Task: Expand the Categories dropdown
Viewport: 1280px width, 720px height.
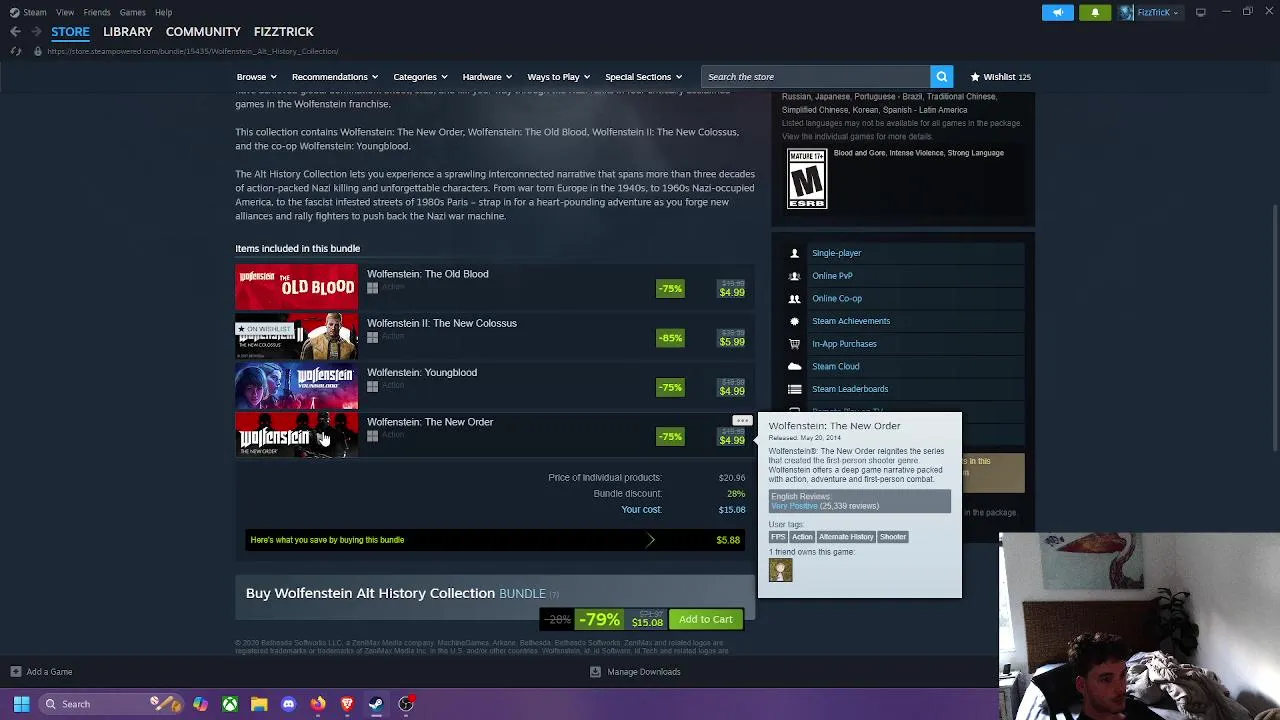Action: pos(420,77)
